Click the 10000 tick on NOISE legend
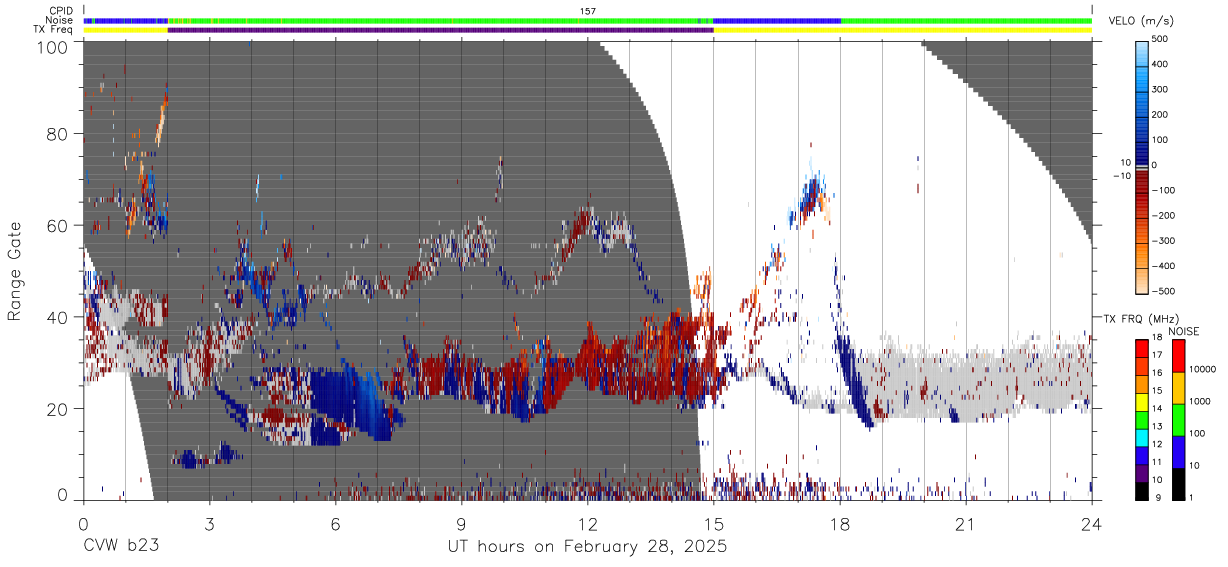The image size is (1228, 567). coord(1202,370)
